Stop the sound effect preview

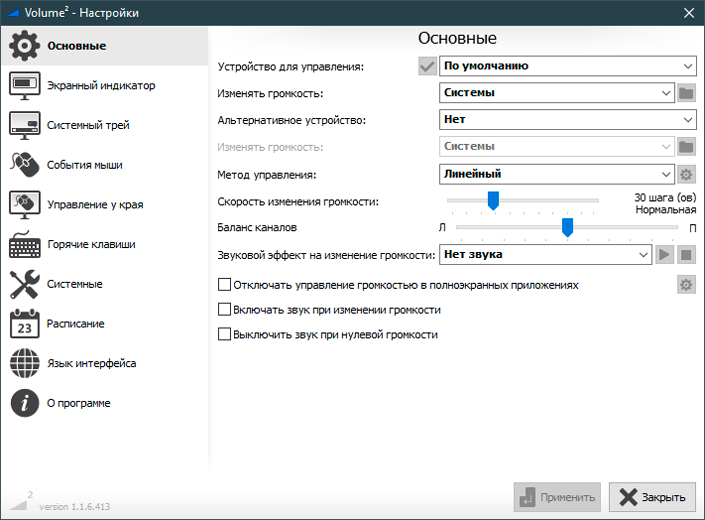[686, 255]
